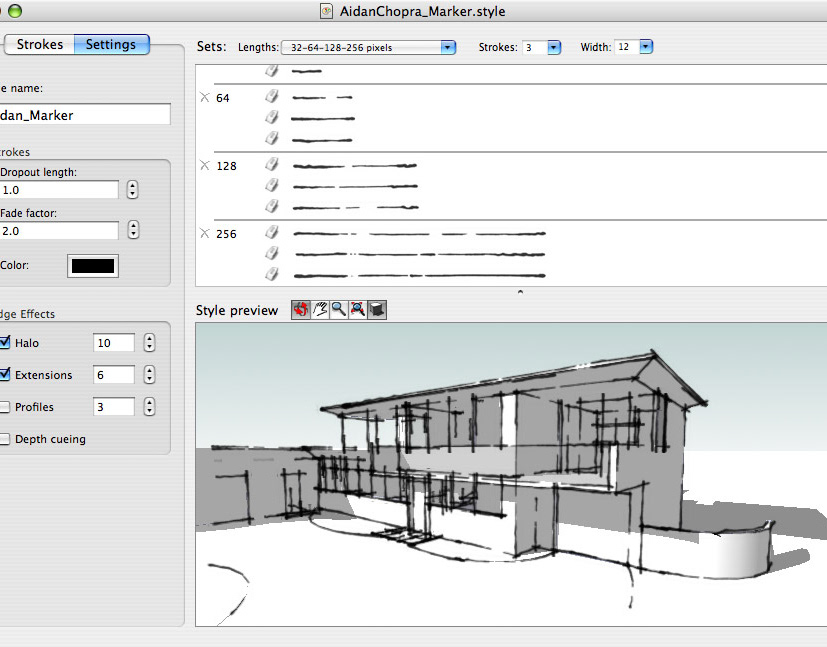Click the Extensions value field

coord(113,375)
